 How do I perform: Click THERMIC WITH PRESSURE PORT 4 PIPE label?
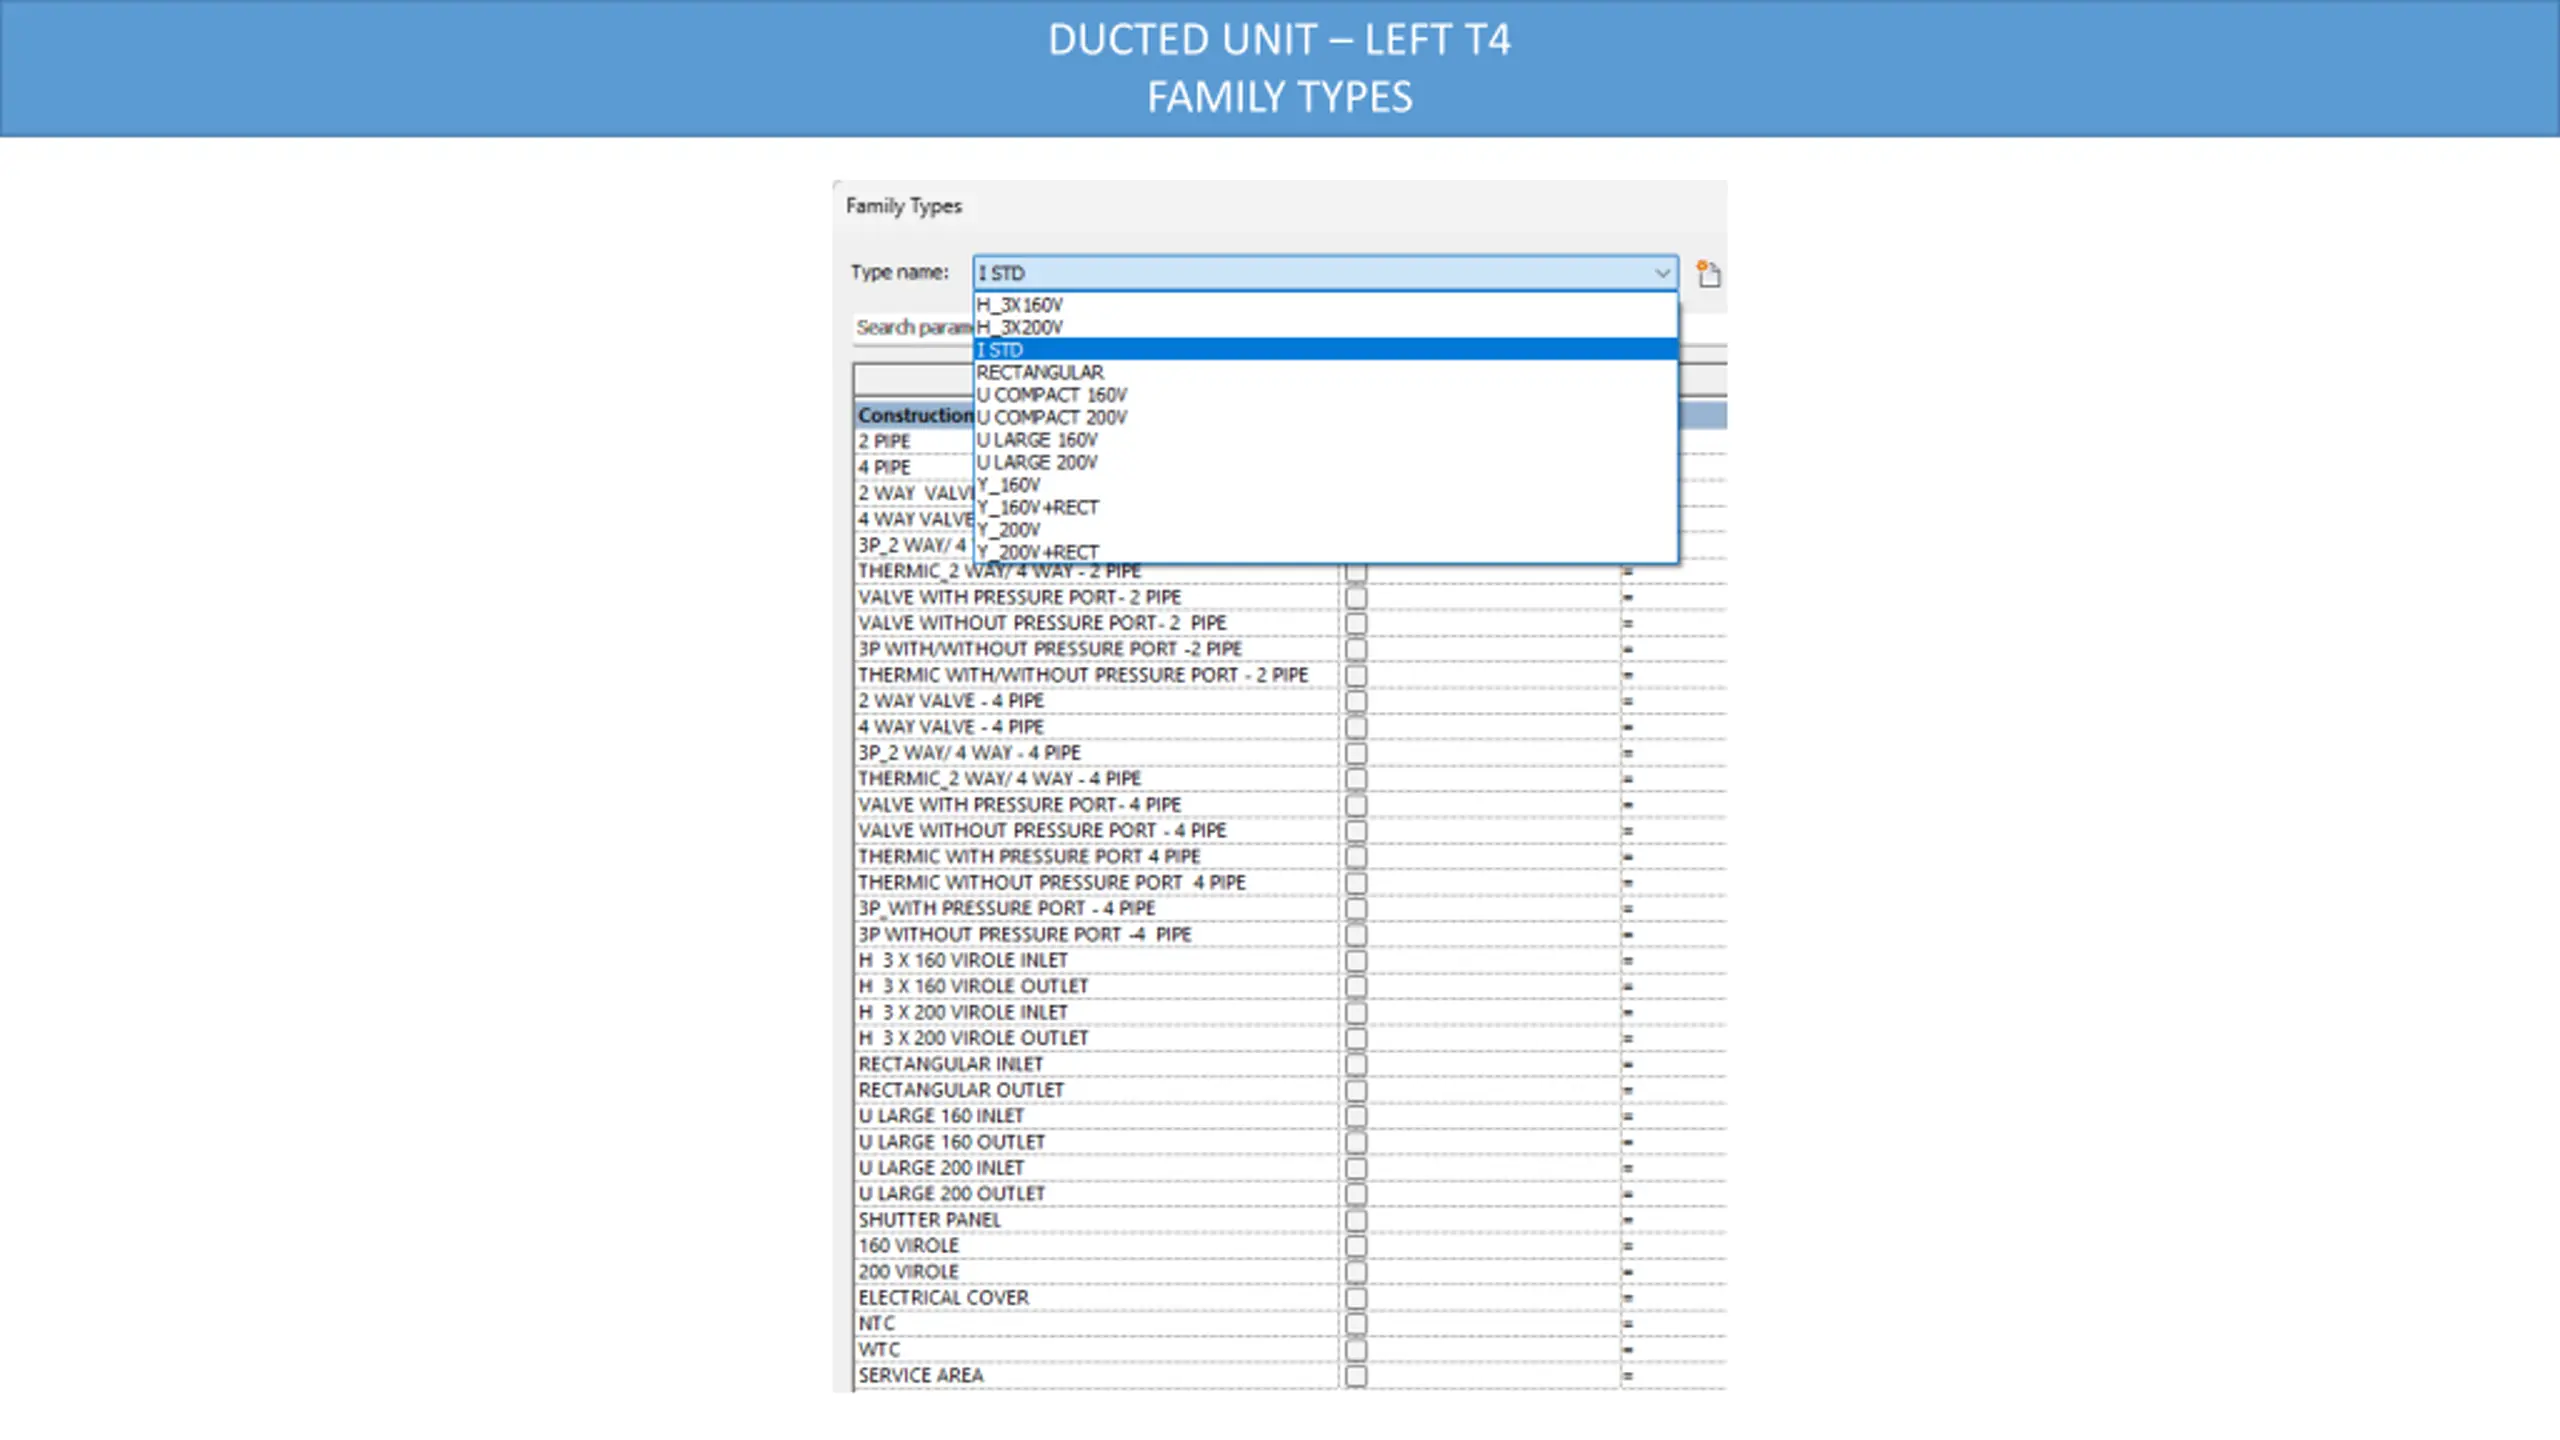pos(1029,857)
